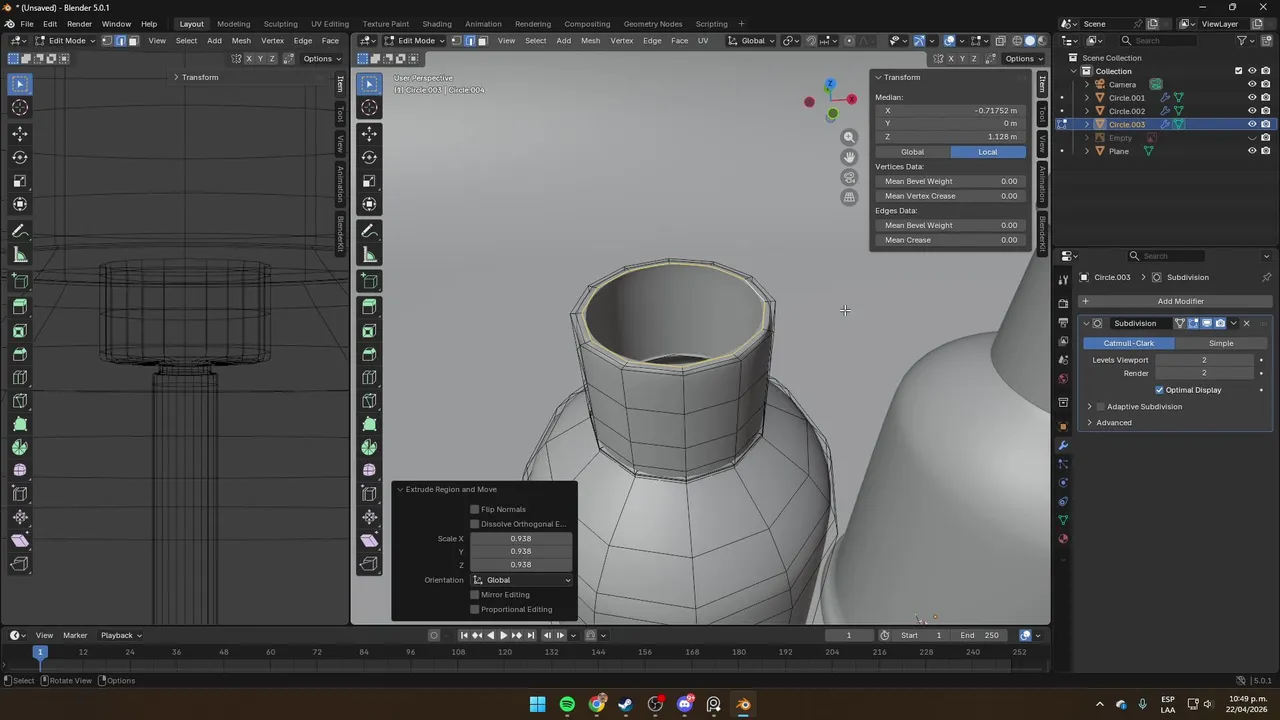Hide Circle.002 using its eye icon
Image resolution: width=1280 pixels, height=720 pixels.
coord(1251,111)
